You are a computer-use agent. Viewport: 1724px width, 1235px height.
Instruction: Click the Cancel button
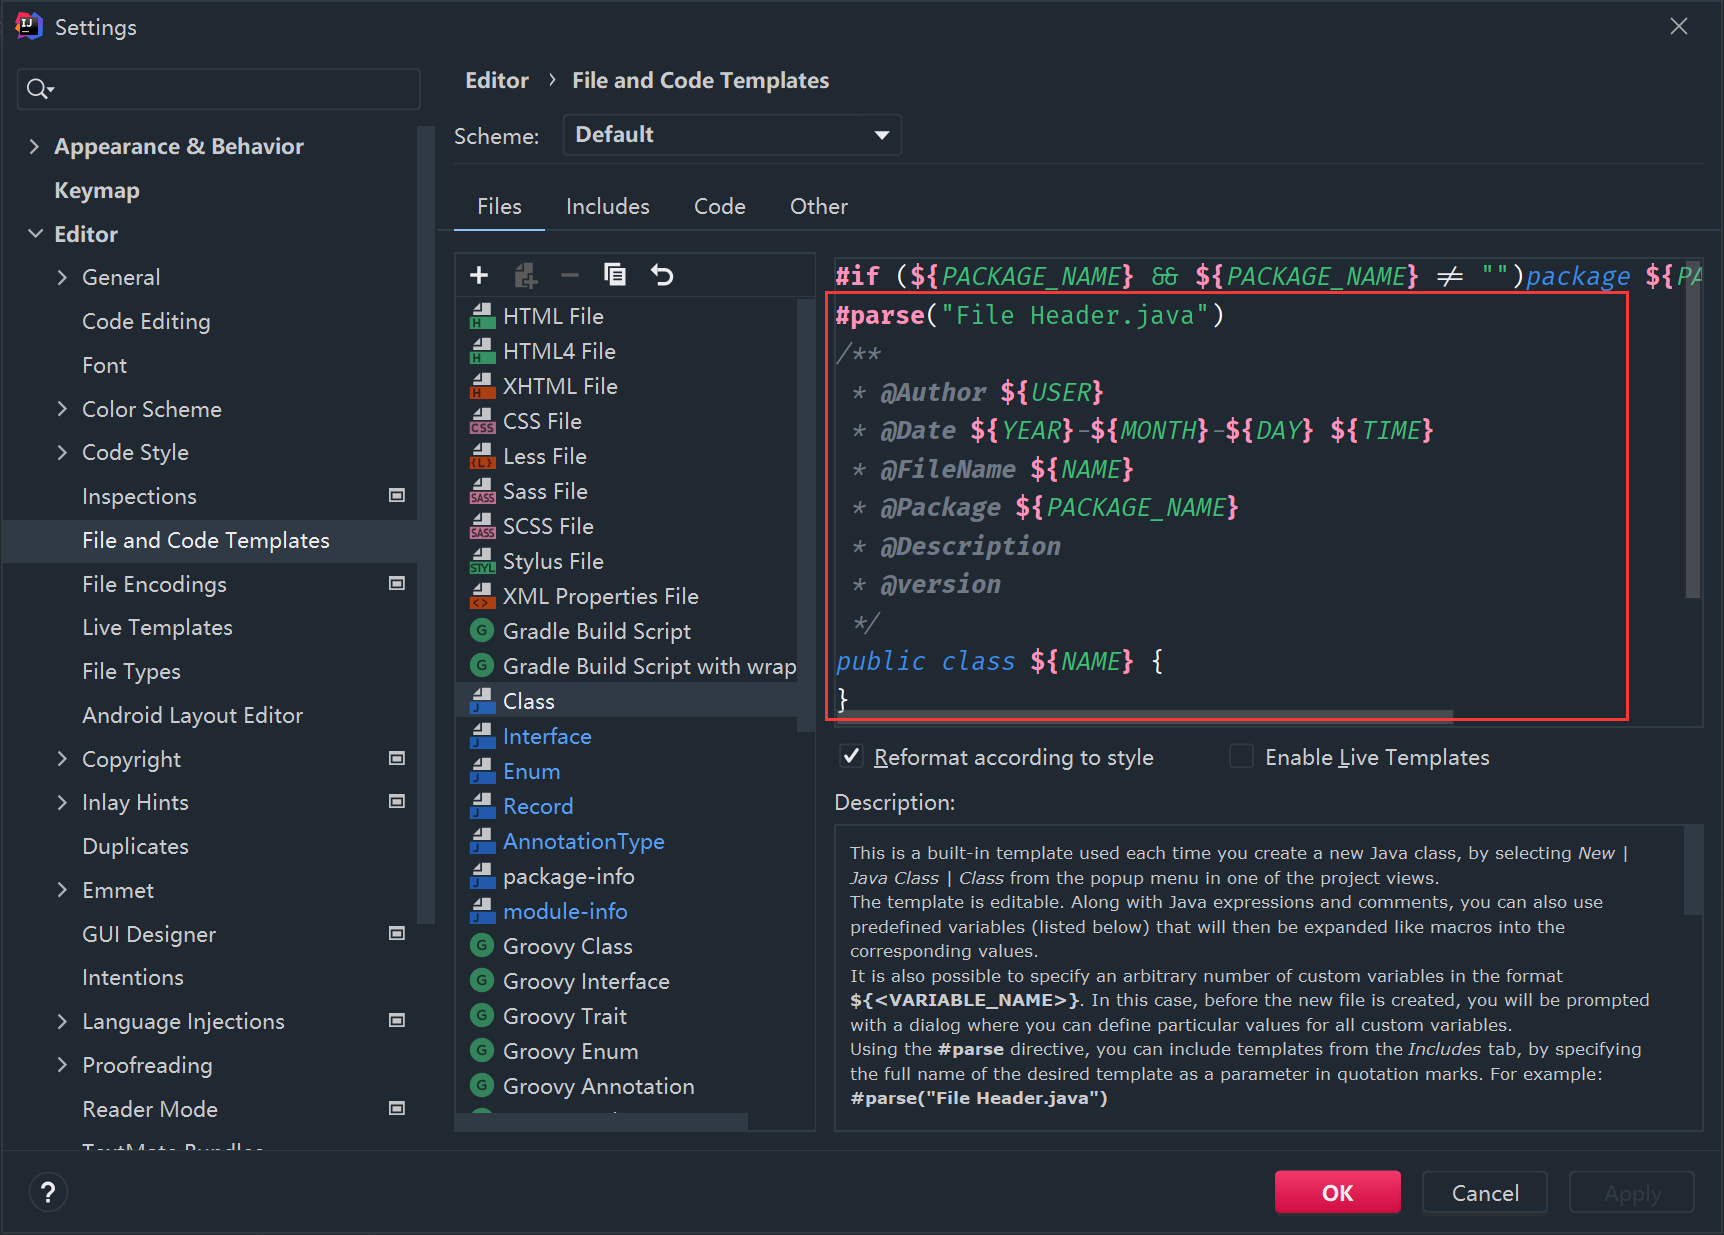(x=1485, y=1192)
